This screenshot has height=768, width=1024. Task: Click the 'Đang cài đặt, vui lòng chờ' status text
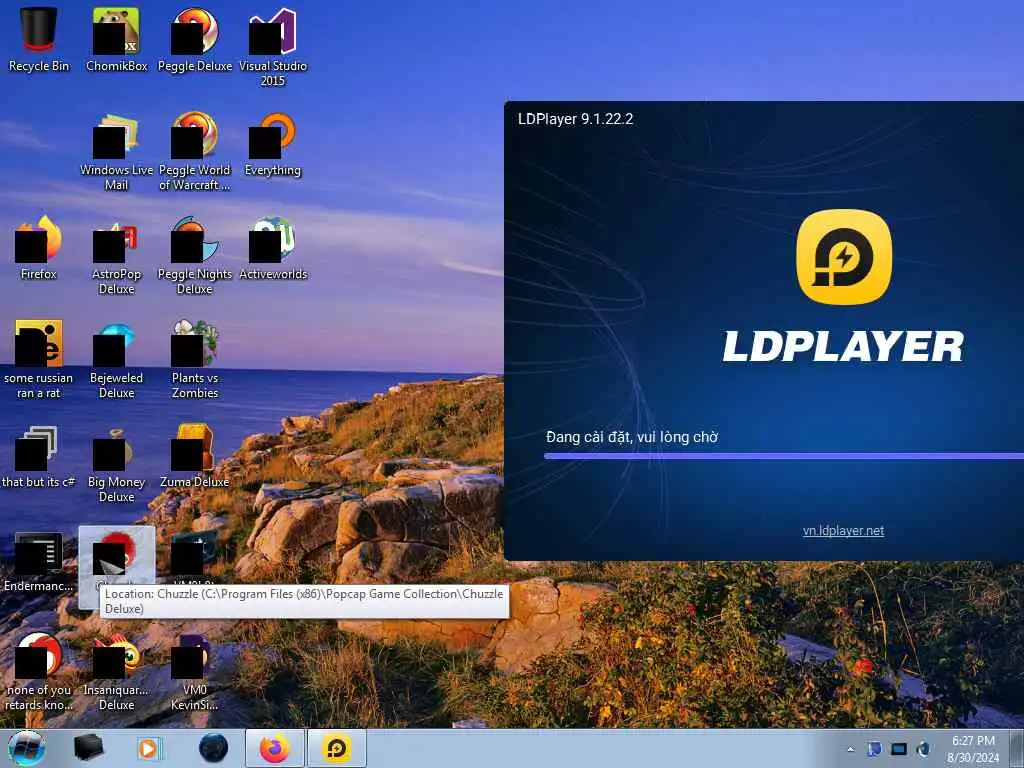(x=632, y=437)
